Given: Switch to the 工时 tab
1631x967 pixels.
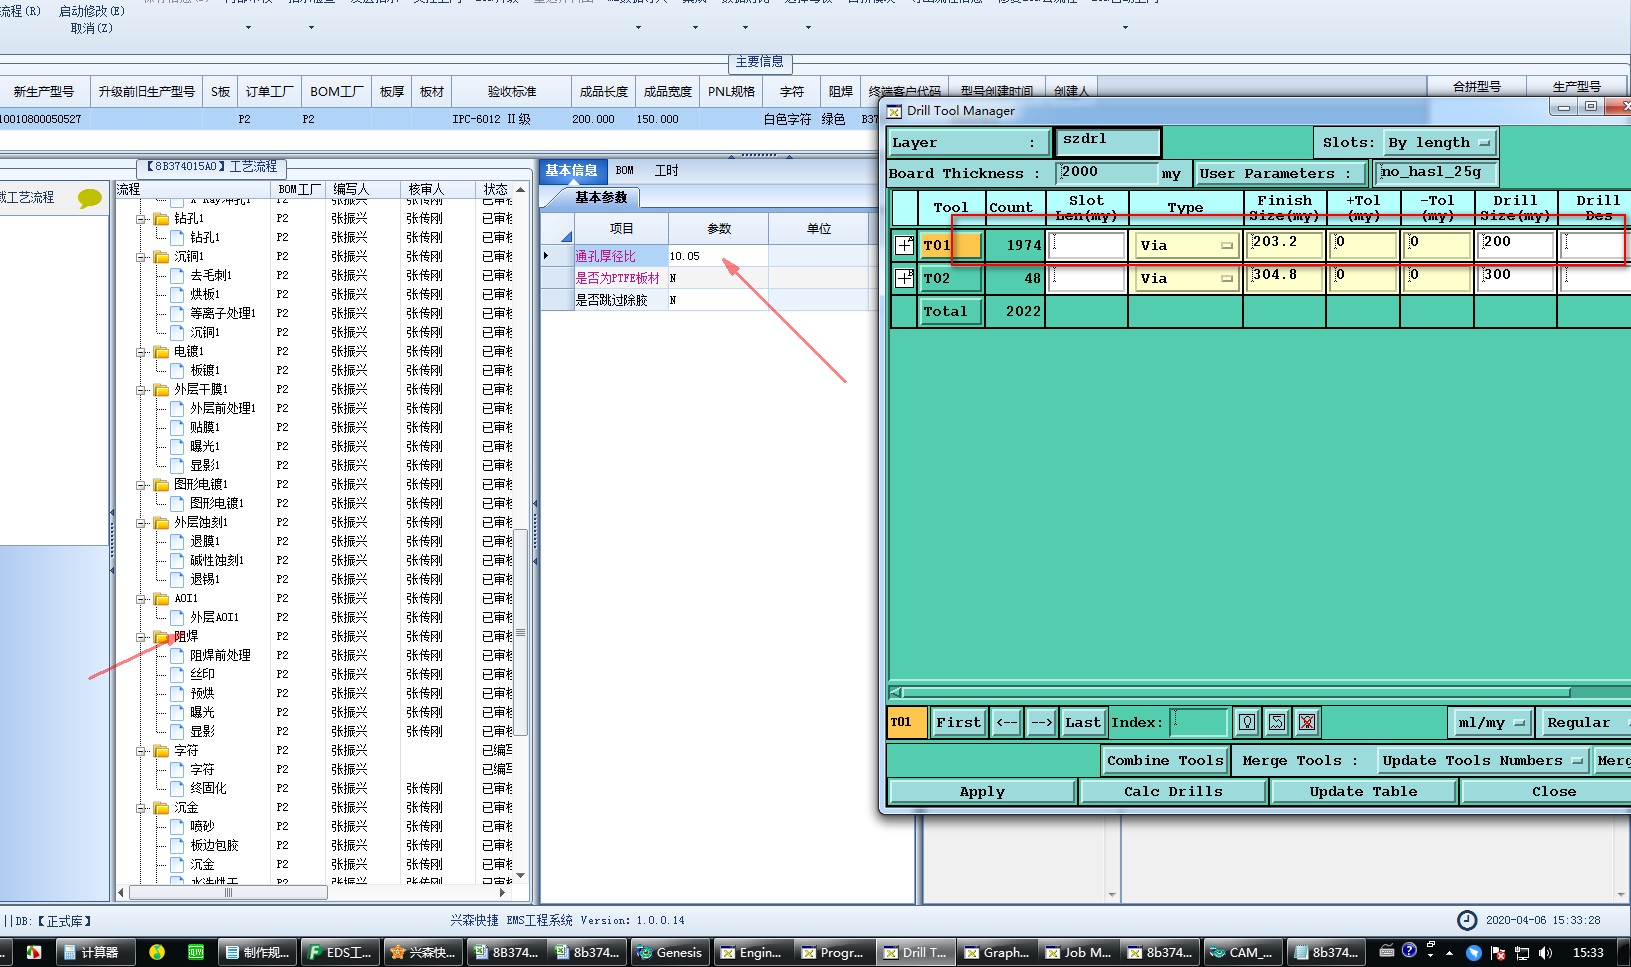Looking at the screenshot, I should click(667, 171).
